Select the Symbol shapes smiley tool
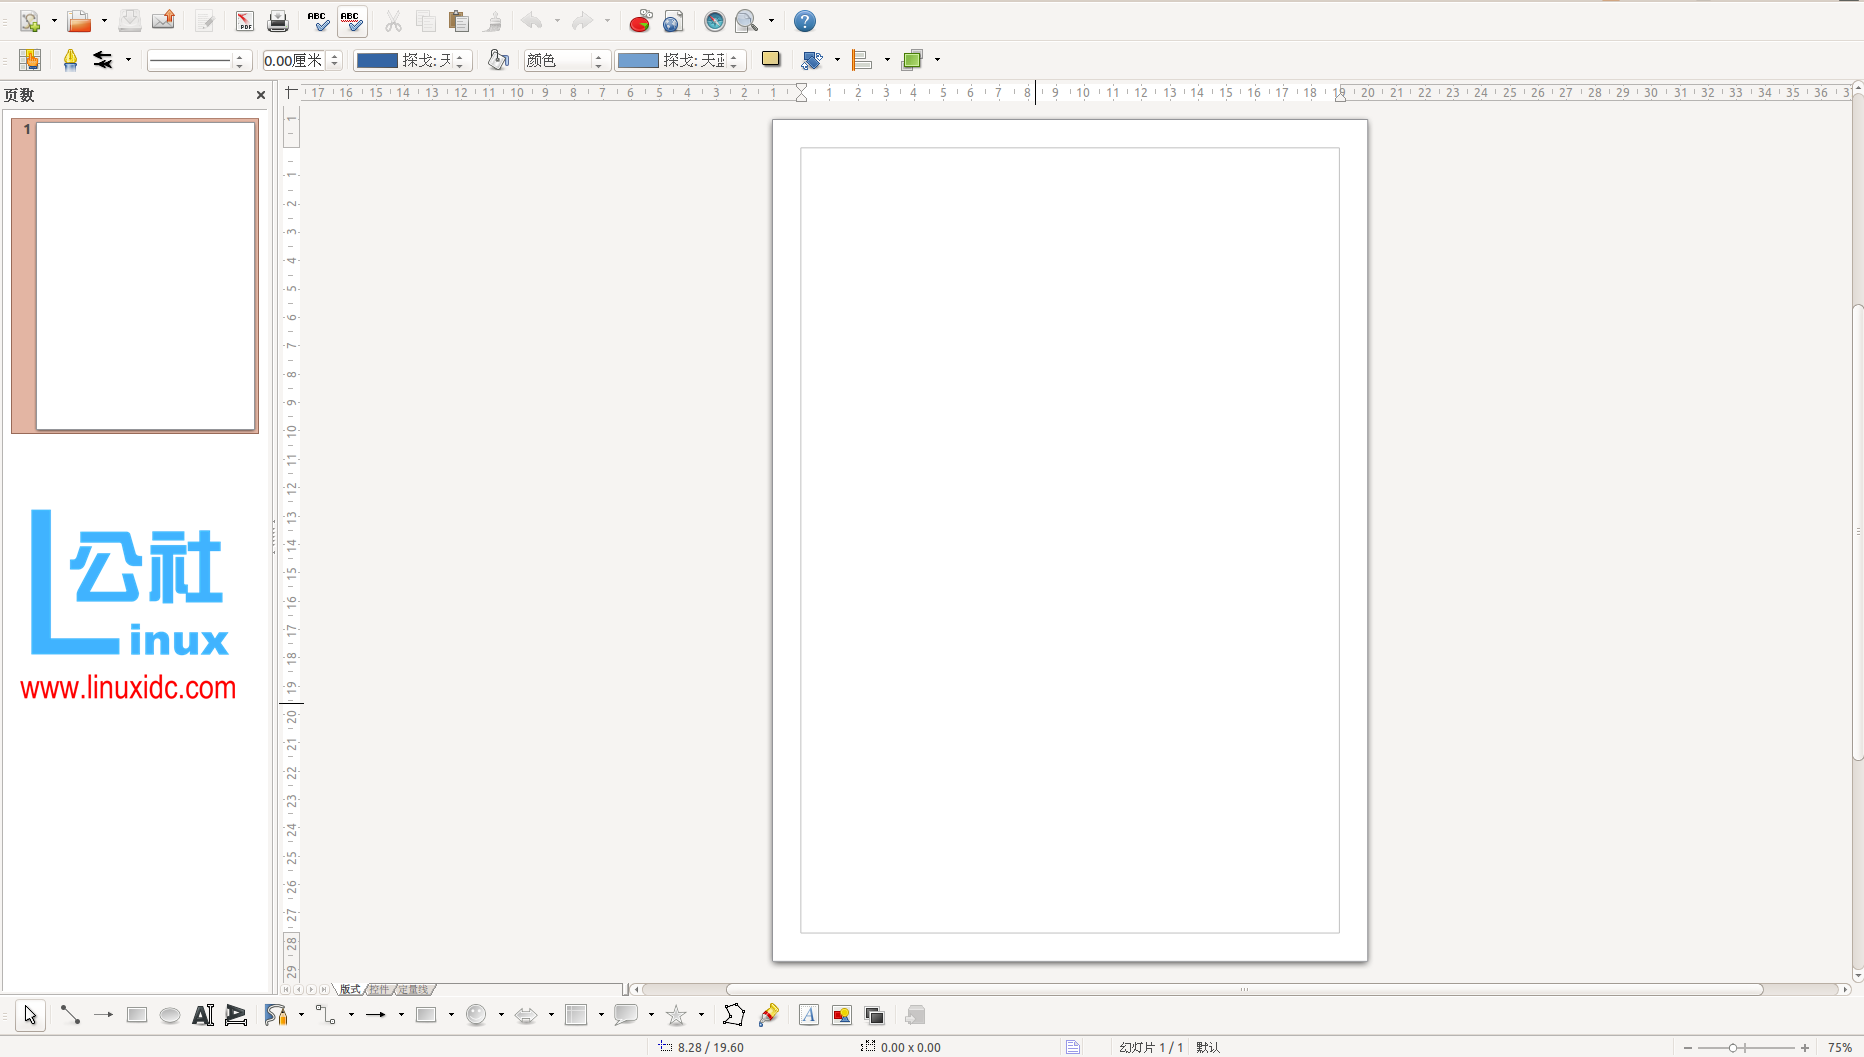 [476, 1015]
